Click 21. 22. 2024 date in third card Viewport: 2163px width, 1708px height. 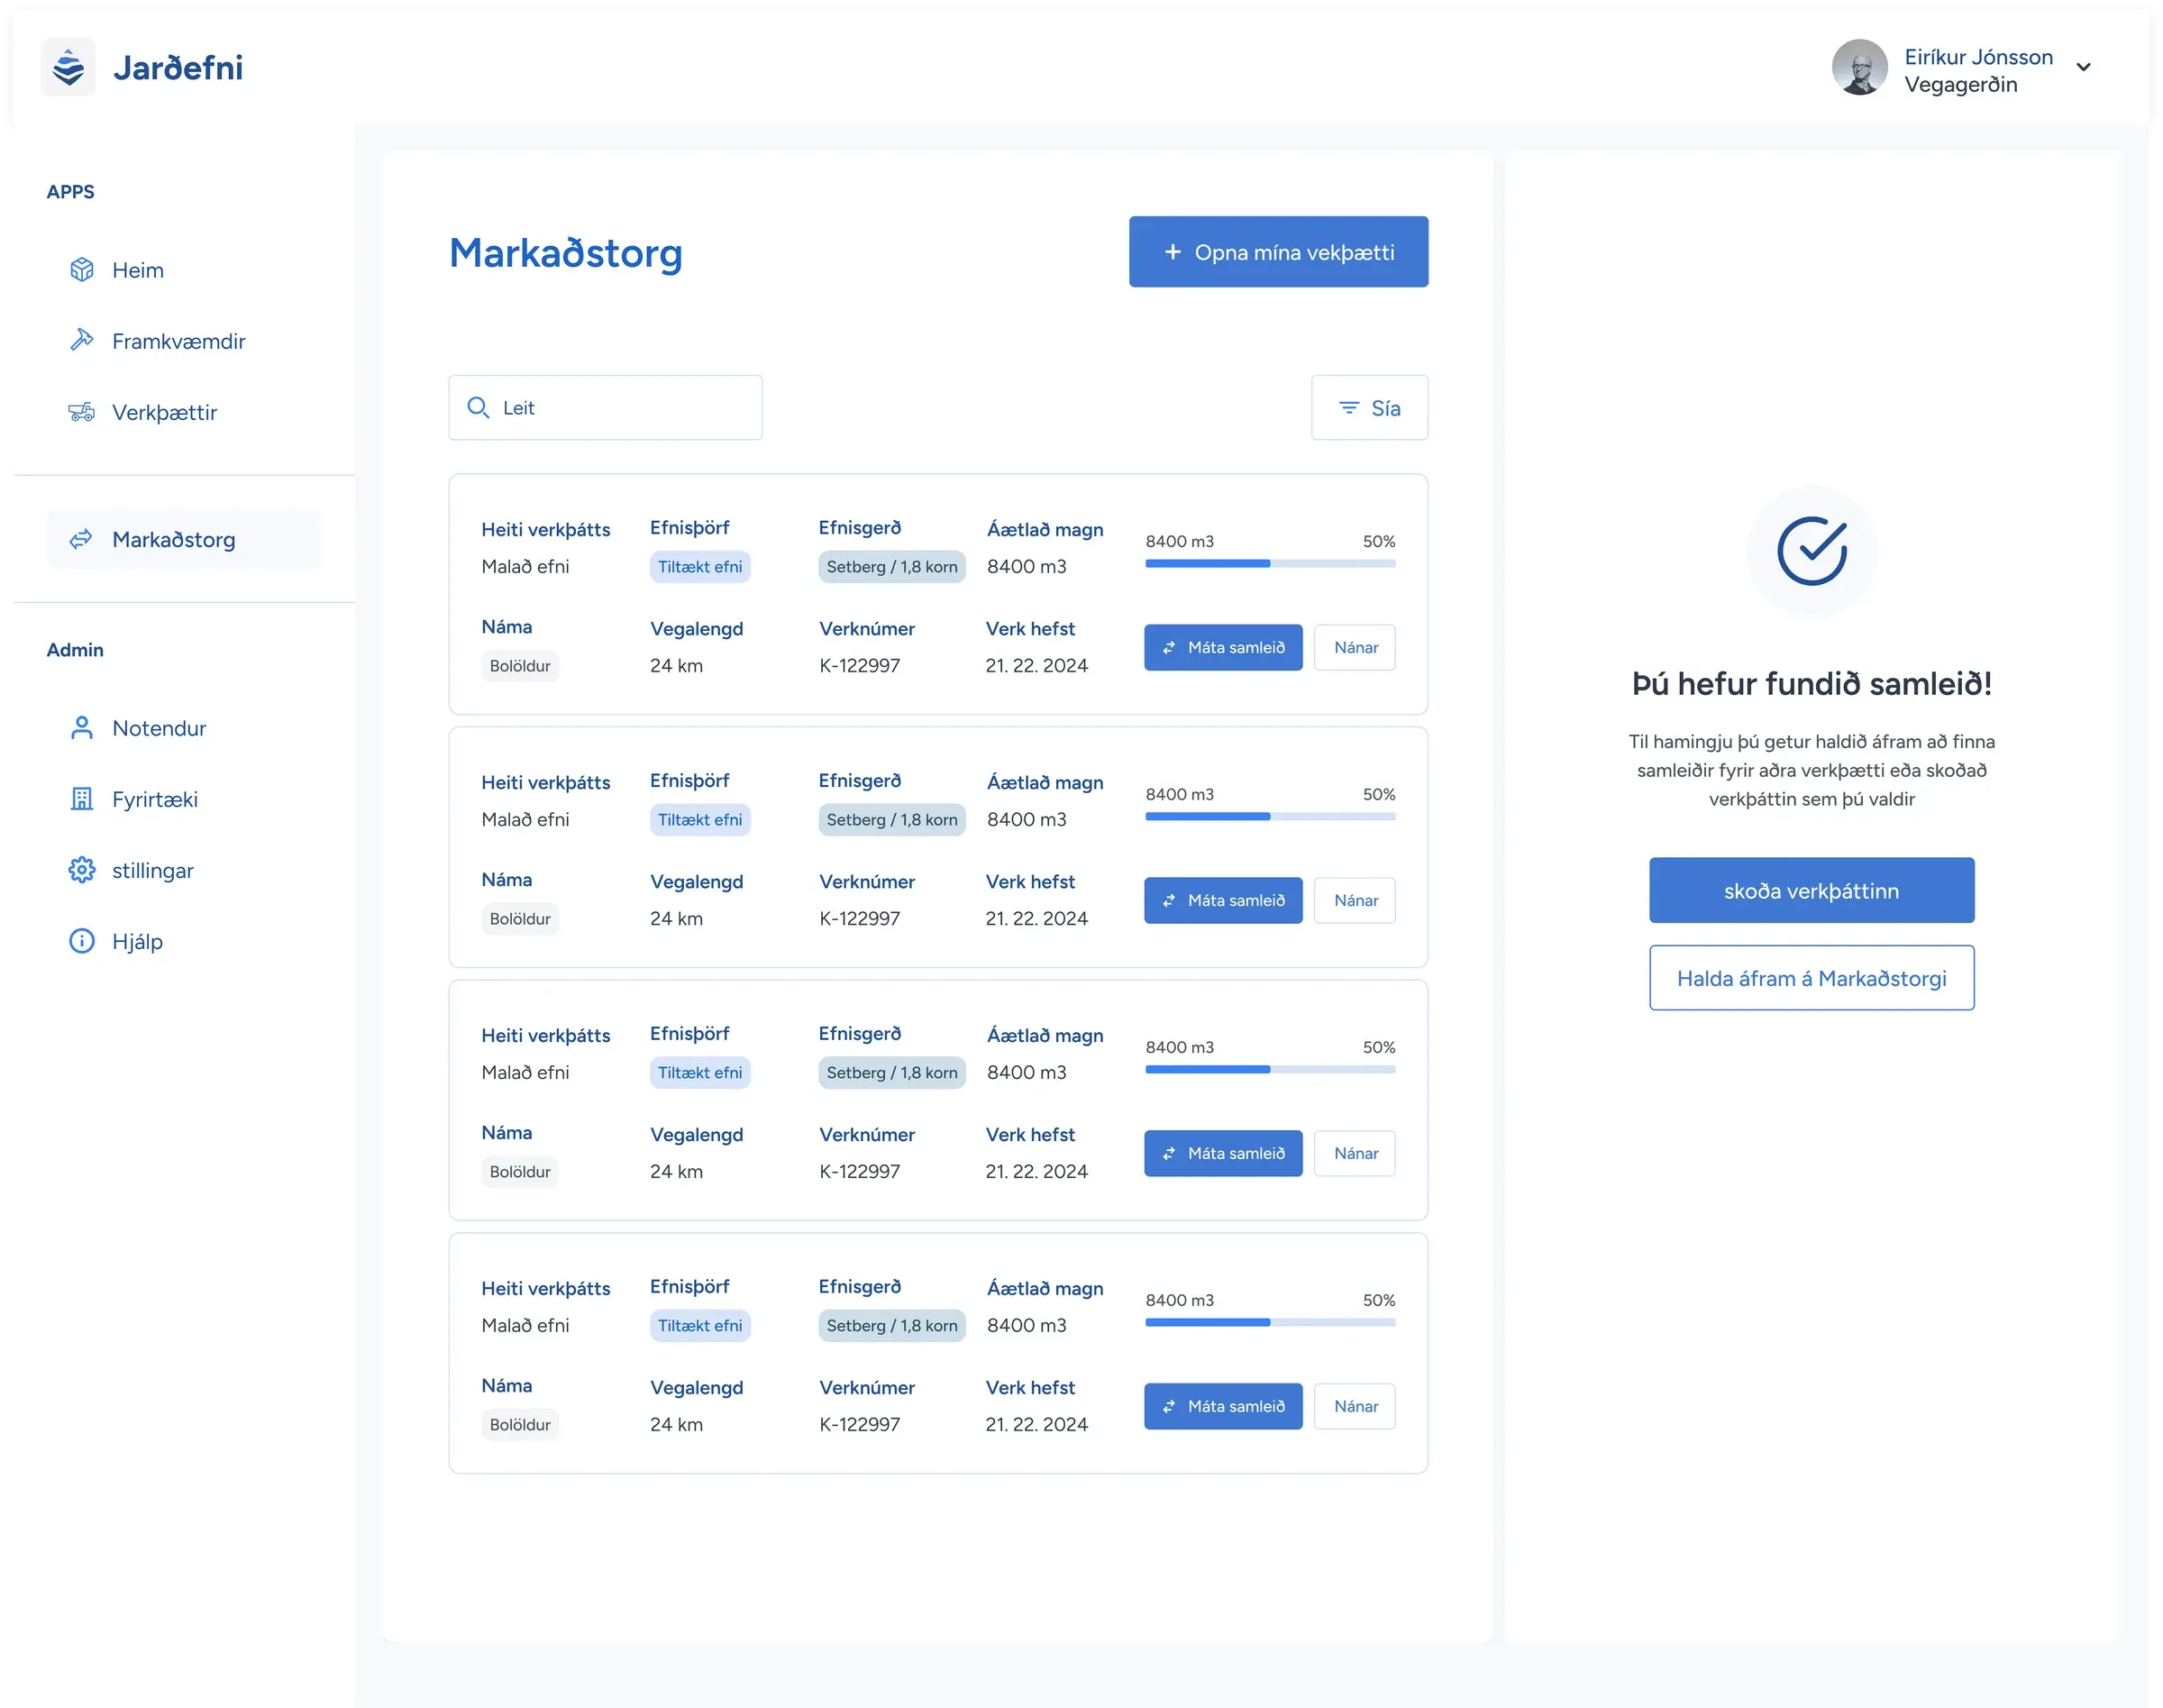(x=1036, y=1172)
